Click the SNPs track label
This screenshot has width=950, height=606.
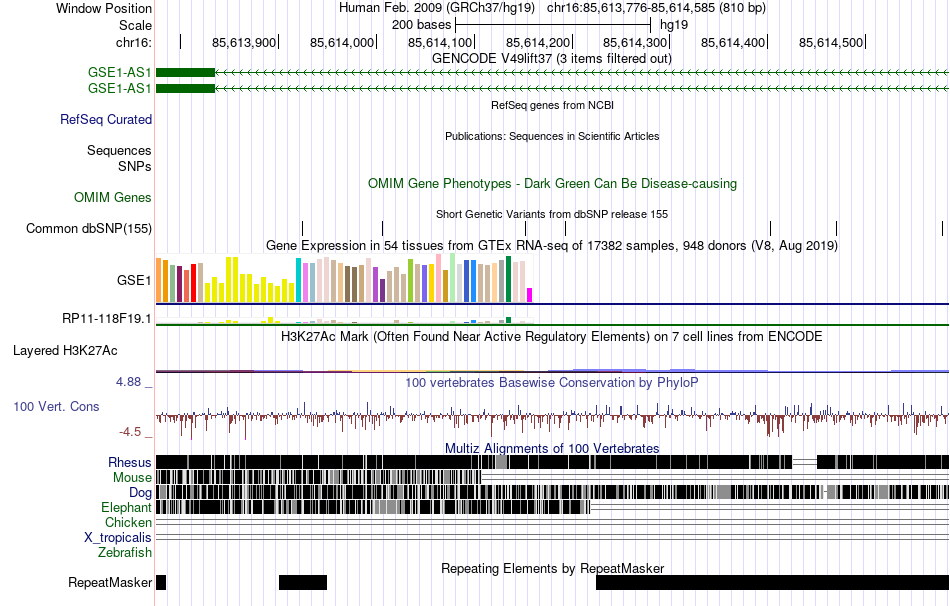pyautogui.click(x=135, y=166)
